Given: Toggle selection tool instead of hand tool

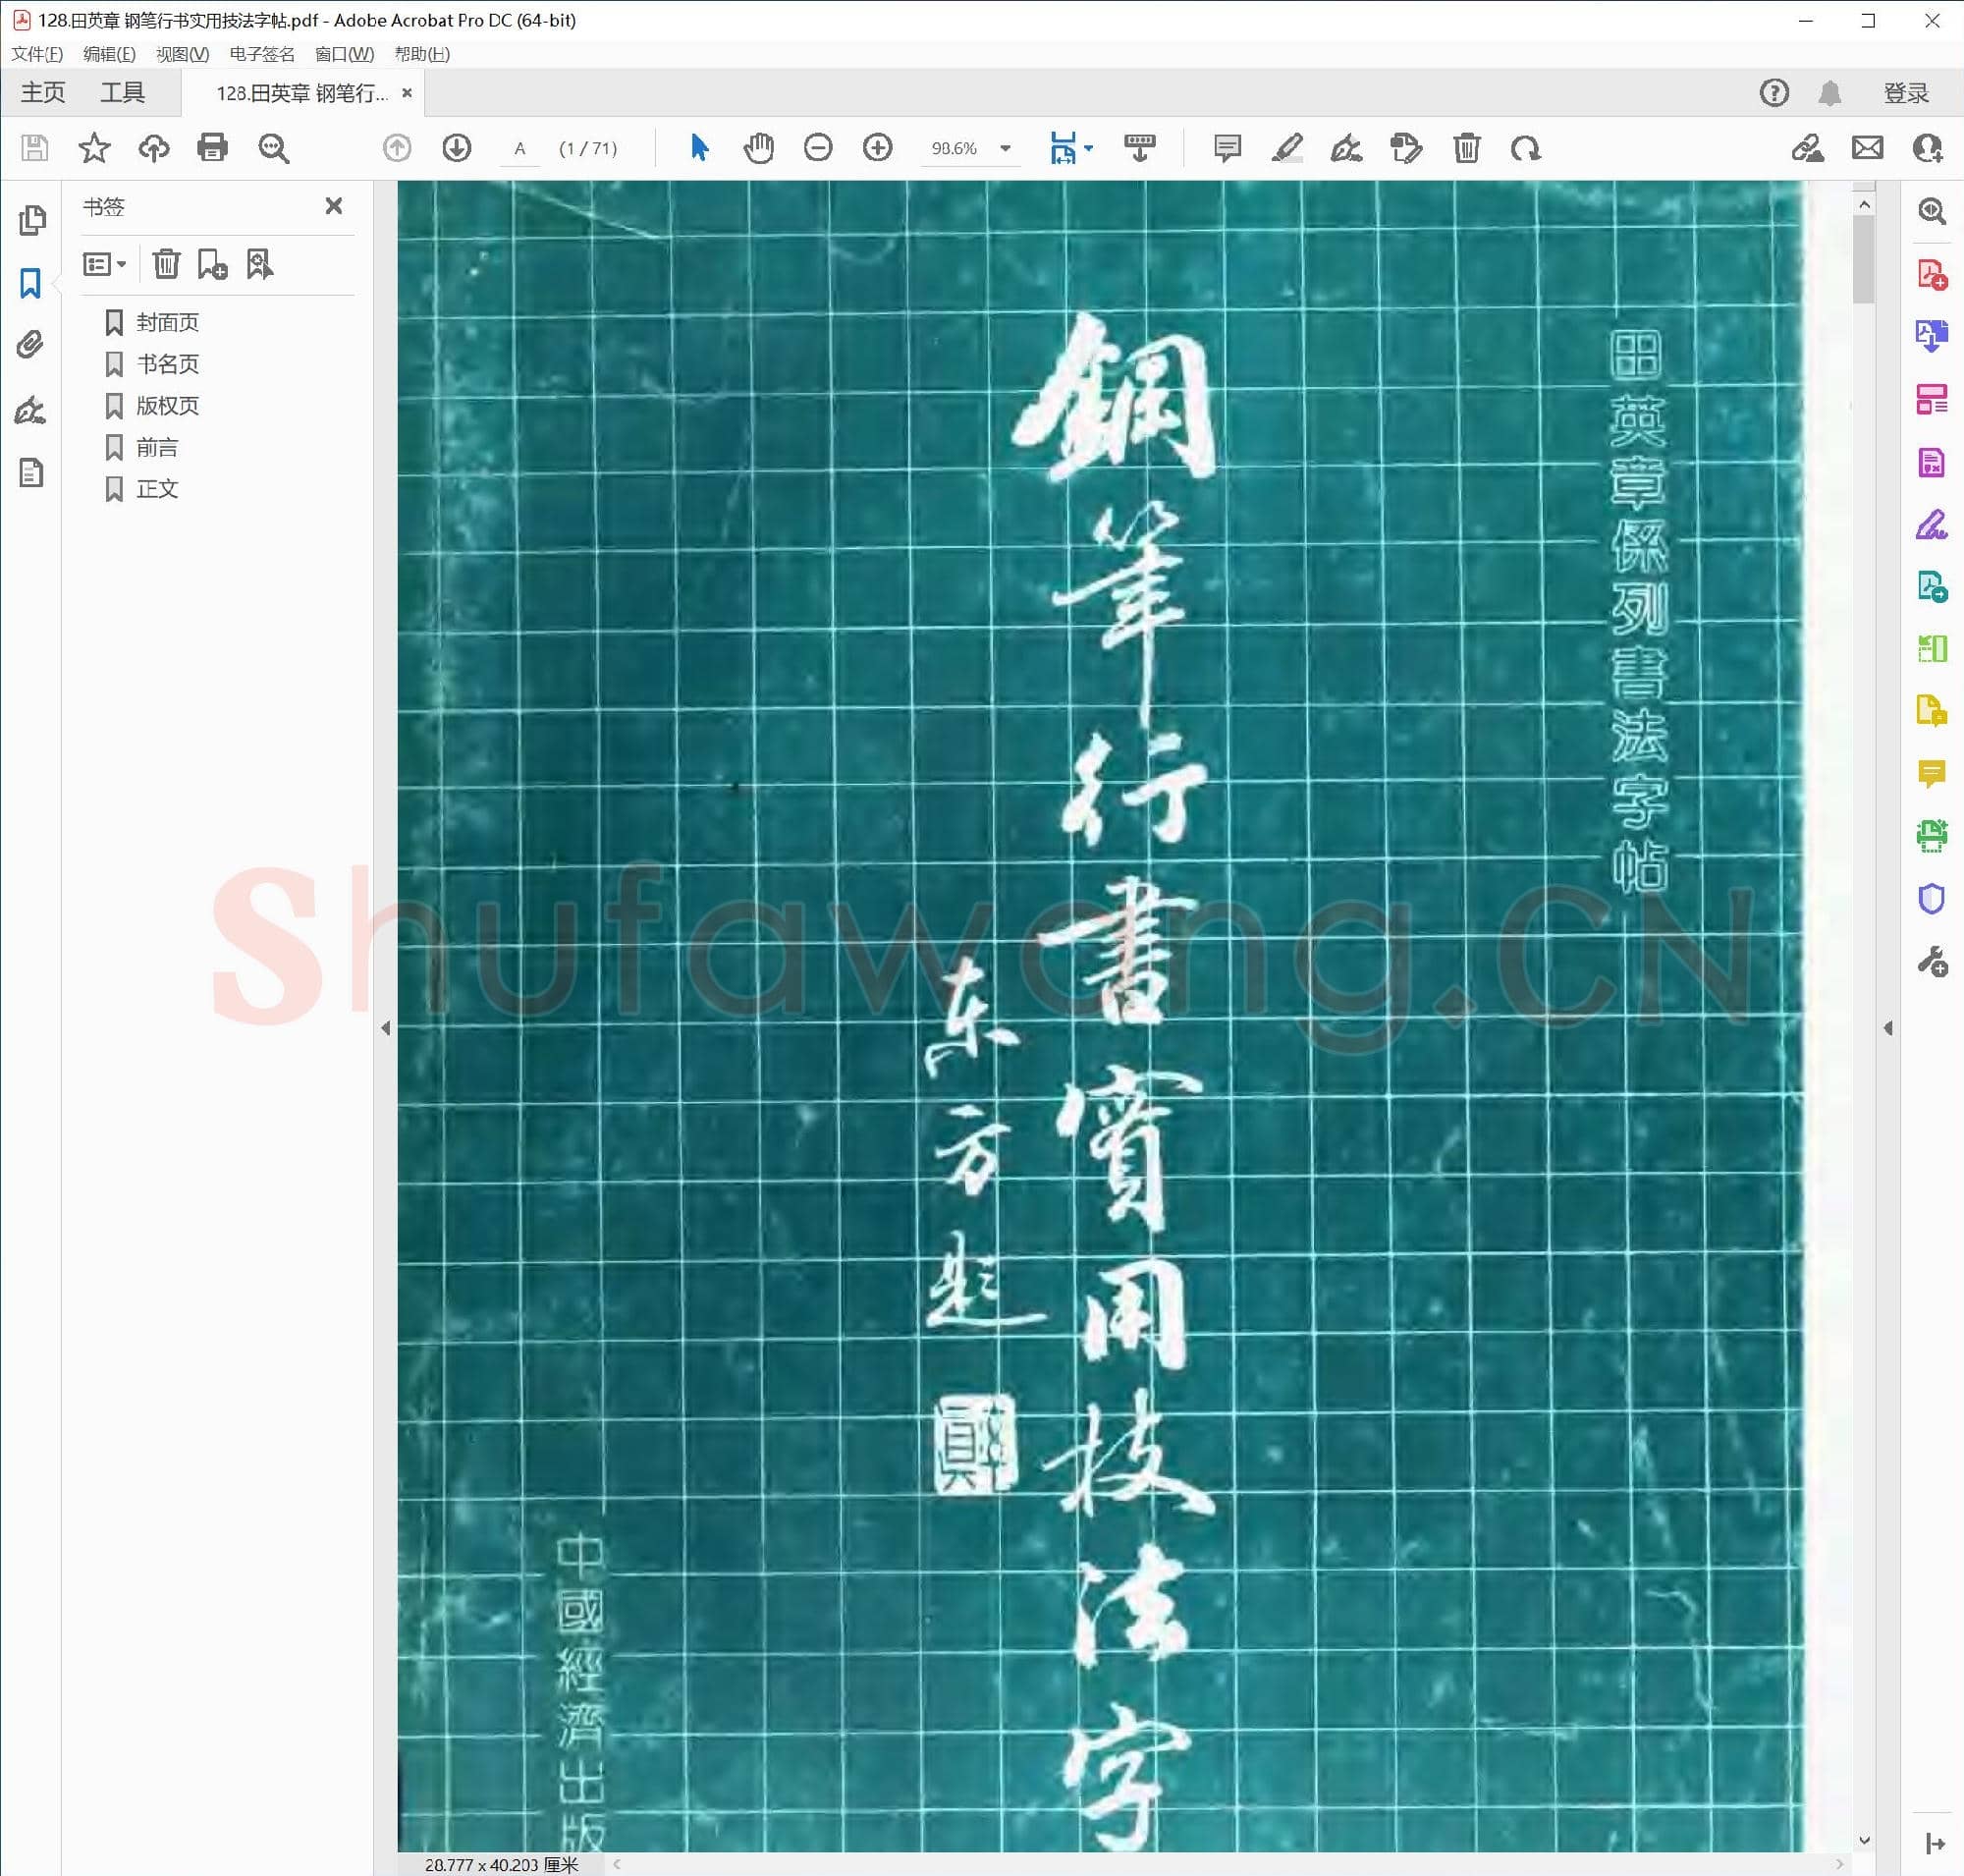Looking at the screenshot, I should (x=700, y=148).
